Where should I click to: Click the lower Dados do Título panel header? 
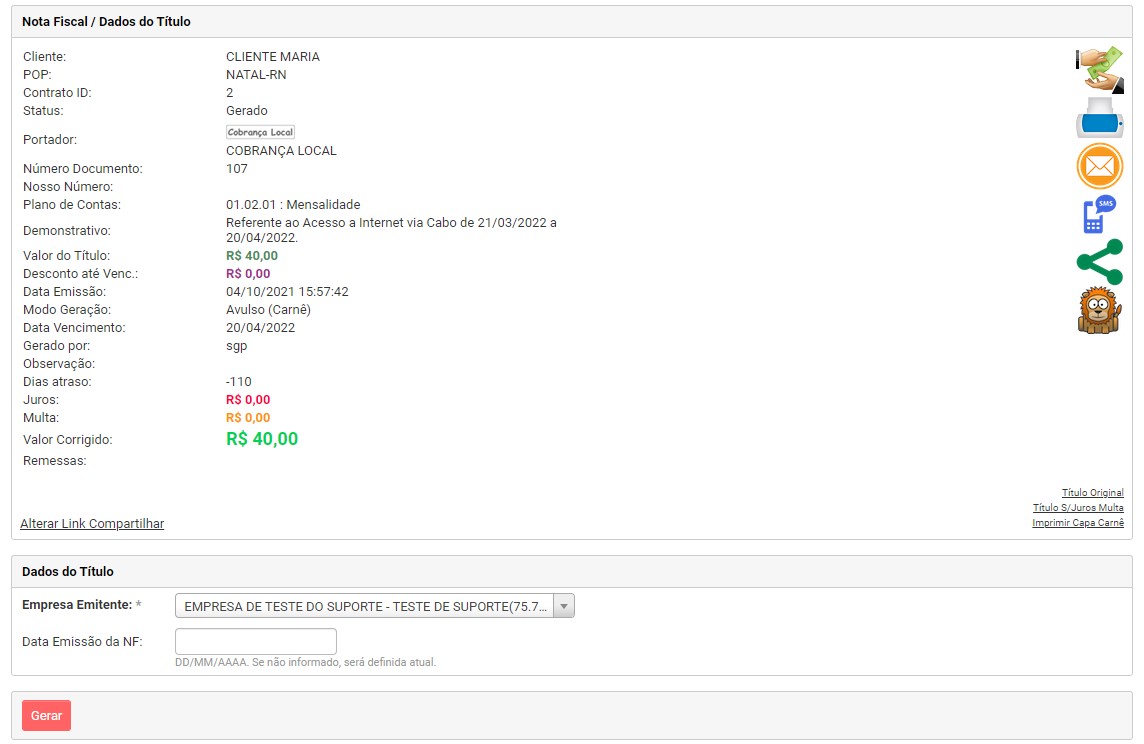tap(68, 572)
